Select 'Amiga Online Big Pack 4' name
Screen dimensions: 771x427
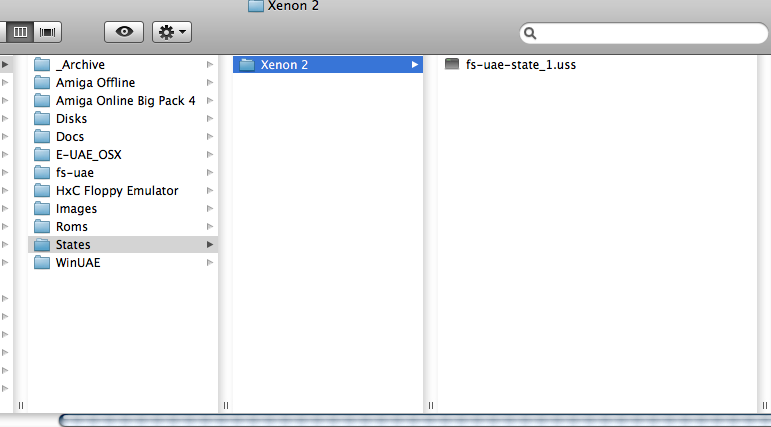[125, 101]
